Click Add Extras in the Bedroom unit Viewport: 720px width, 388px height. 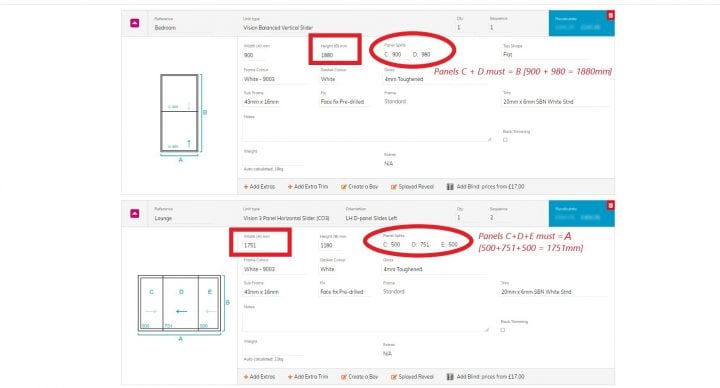259,187
